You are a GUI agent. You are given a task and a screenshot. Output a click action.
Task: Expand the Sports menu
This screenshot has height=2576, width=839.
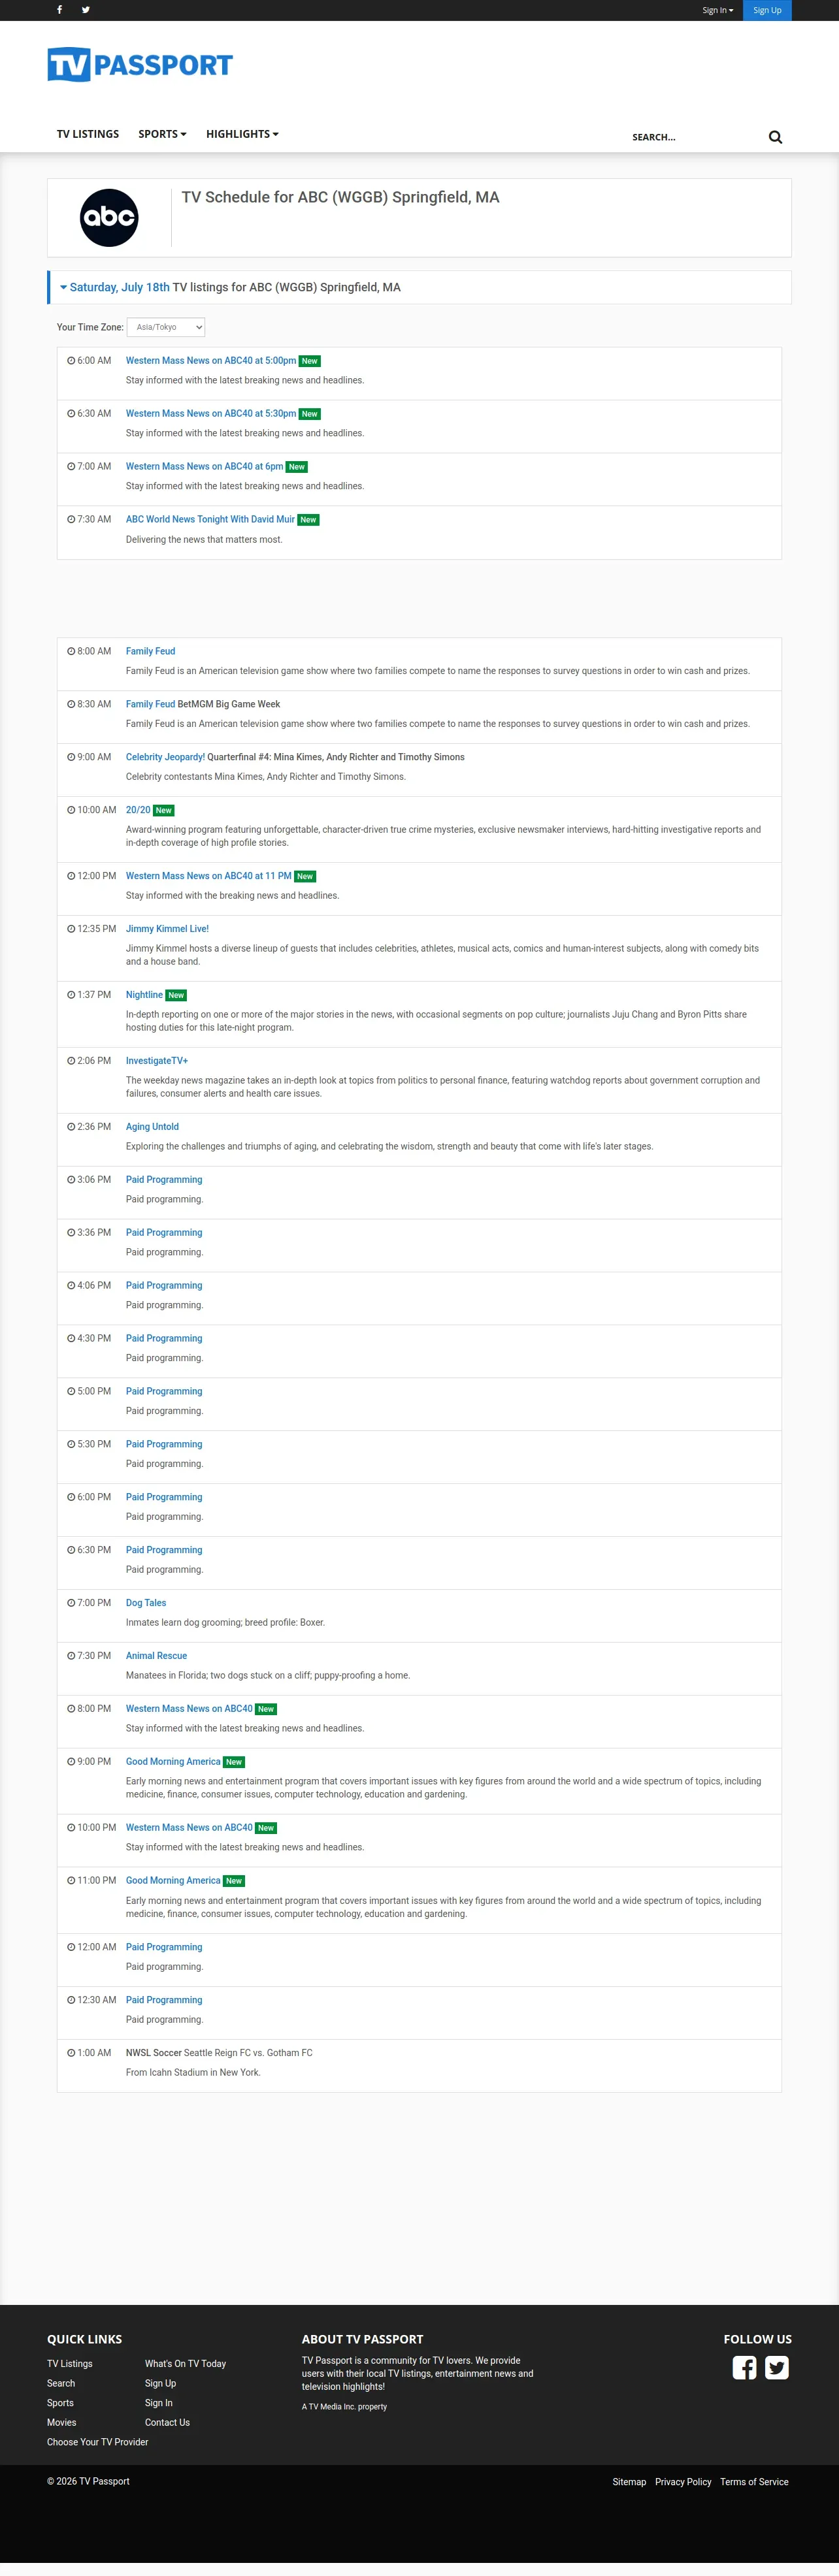(162, 134)
